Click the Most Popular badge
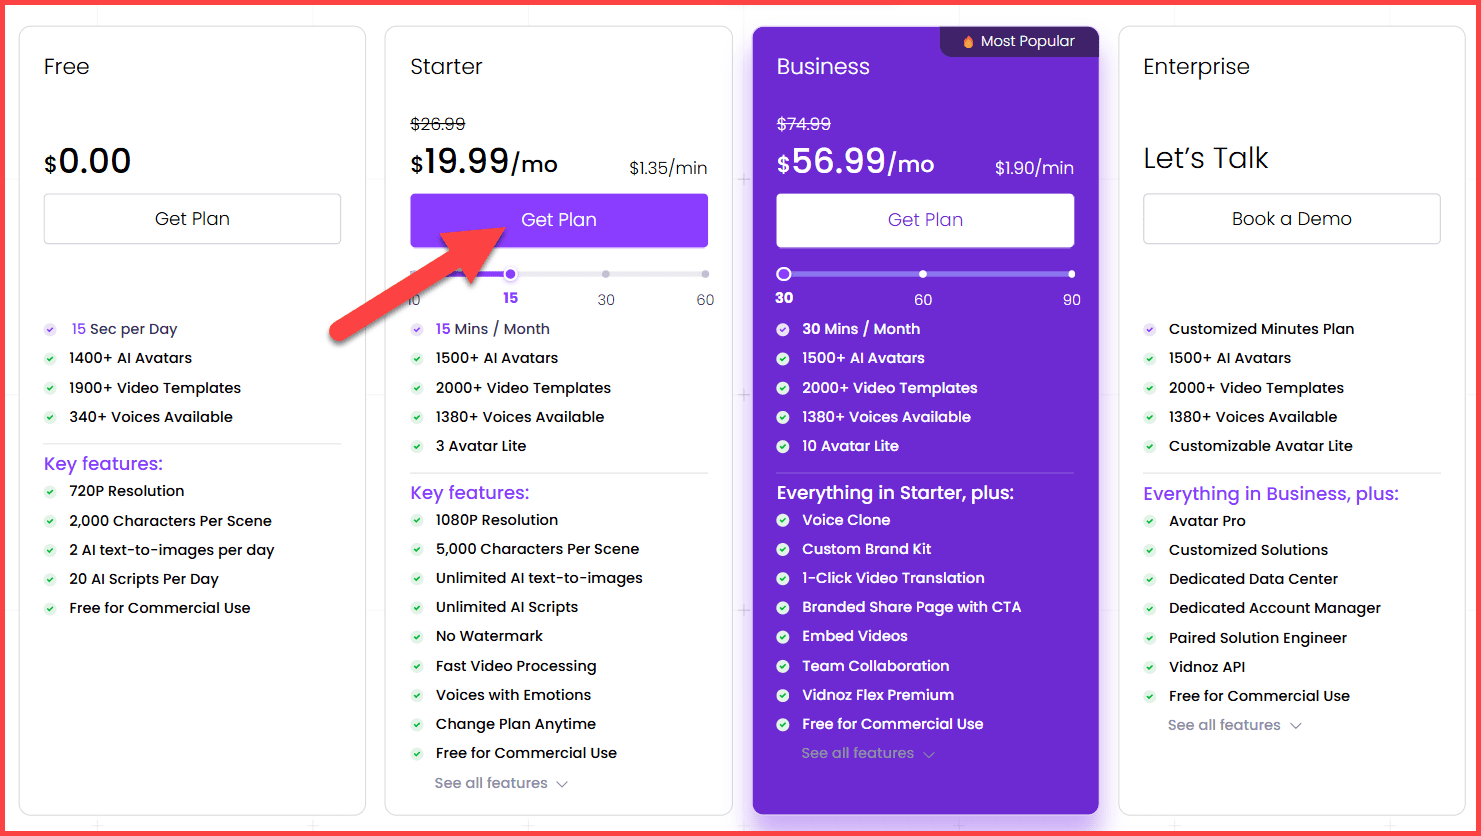 pyautogui.click(x=1018, y=42)
